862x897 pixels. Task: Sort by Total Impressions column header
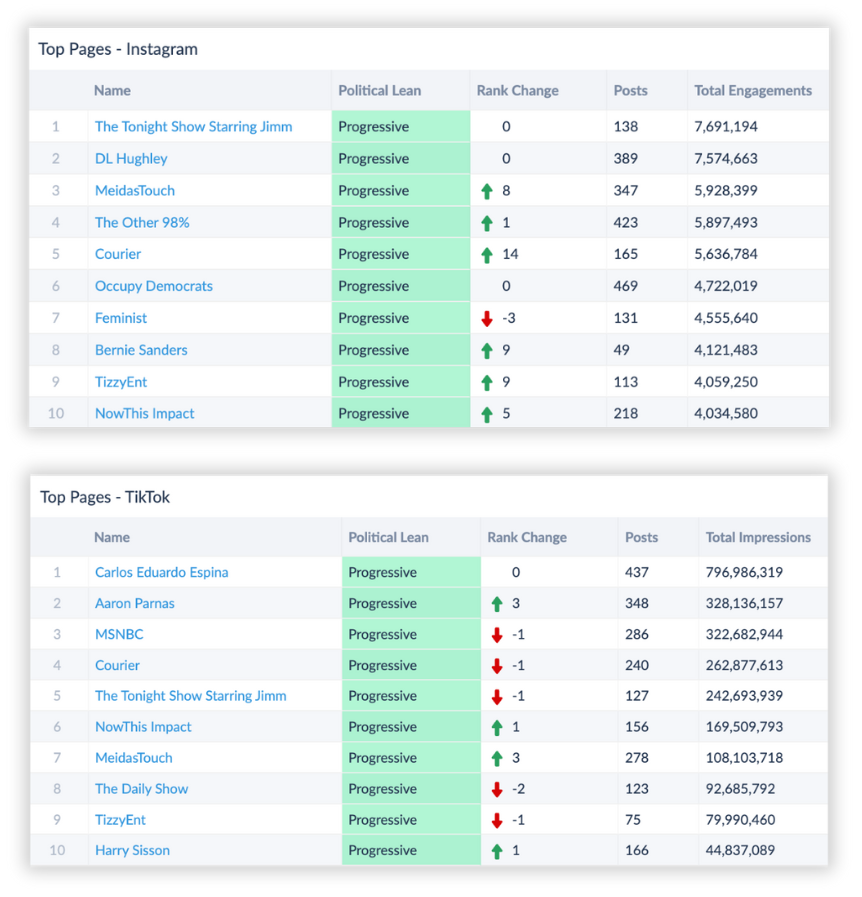tap(758, 537)
